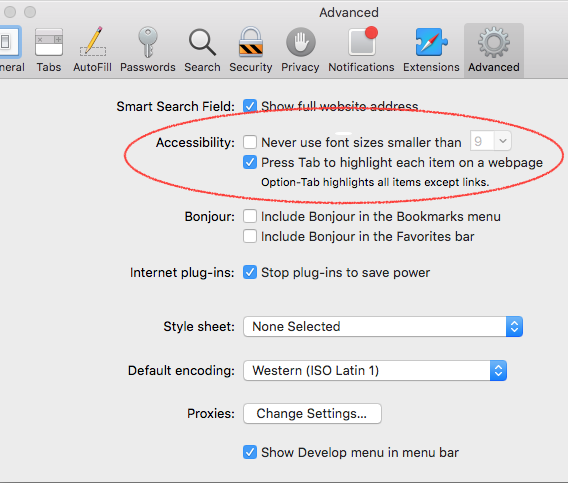Open the minimum font size dropdown

click(491, 141)
